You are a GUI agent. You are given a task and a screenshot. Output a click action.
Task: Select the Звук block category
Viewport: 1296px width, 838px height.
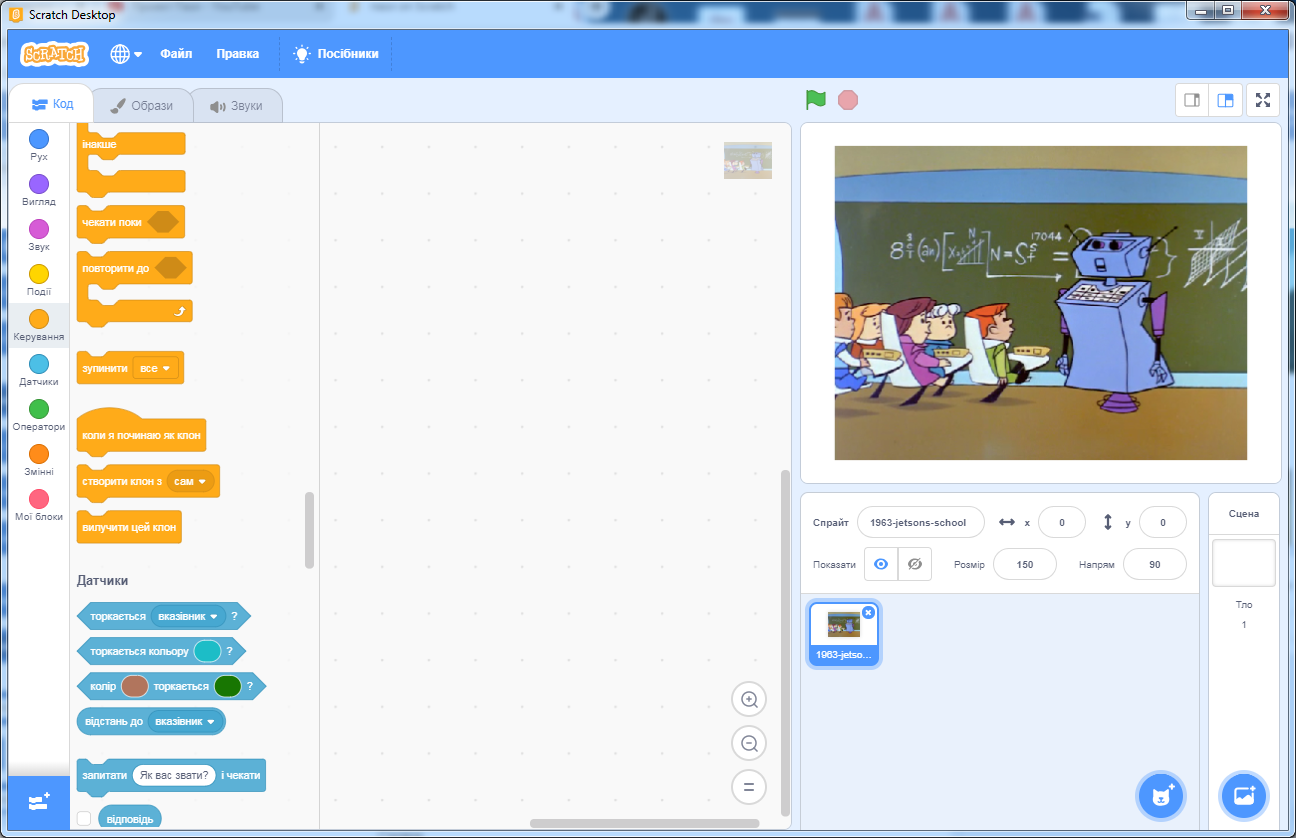click(39, 236)
